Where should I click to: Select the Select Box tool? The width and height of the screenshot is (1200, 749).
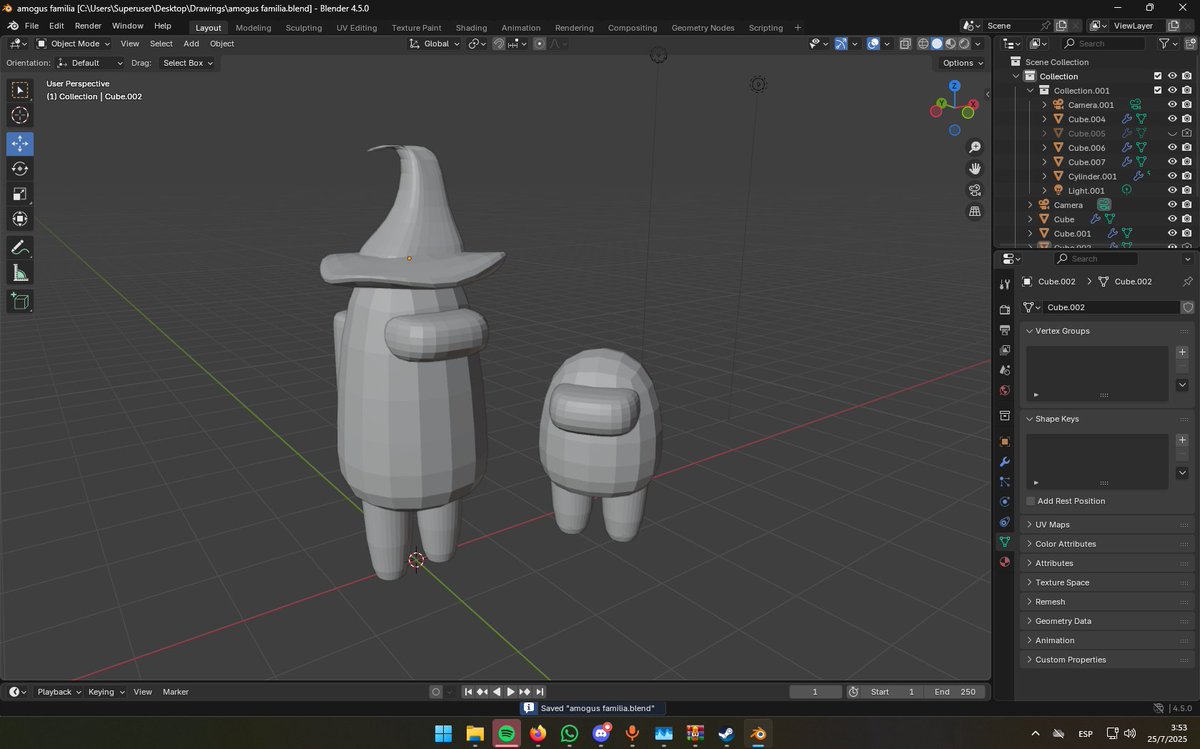20,90
